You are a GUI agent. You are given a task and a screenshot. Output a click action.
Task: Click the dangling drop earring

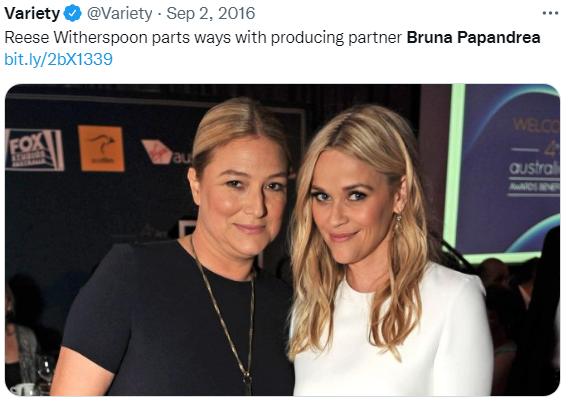click(398, 222)
